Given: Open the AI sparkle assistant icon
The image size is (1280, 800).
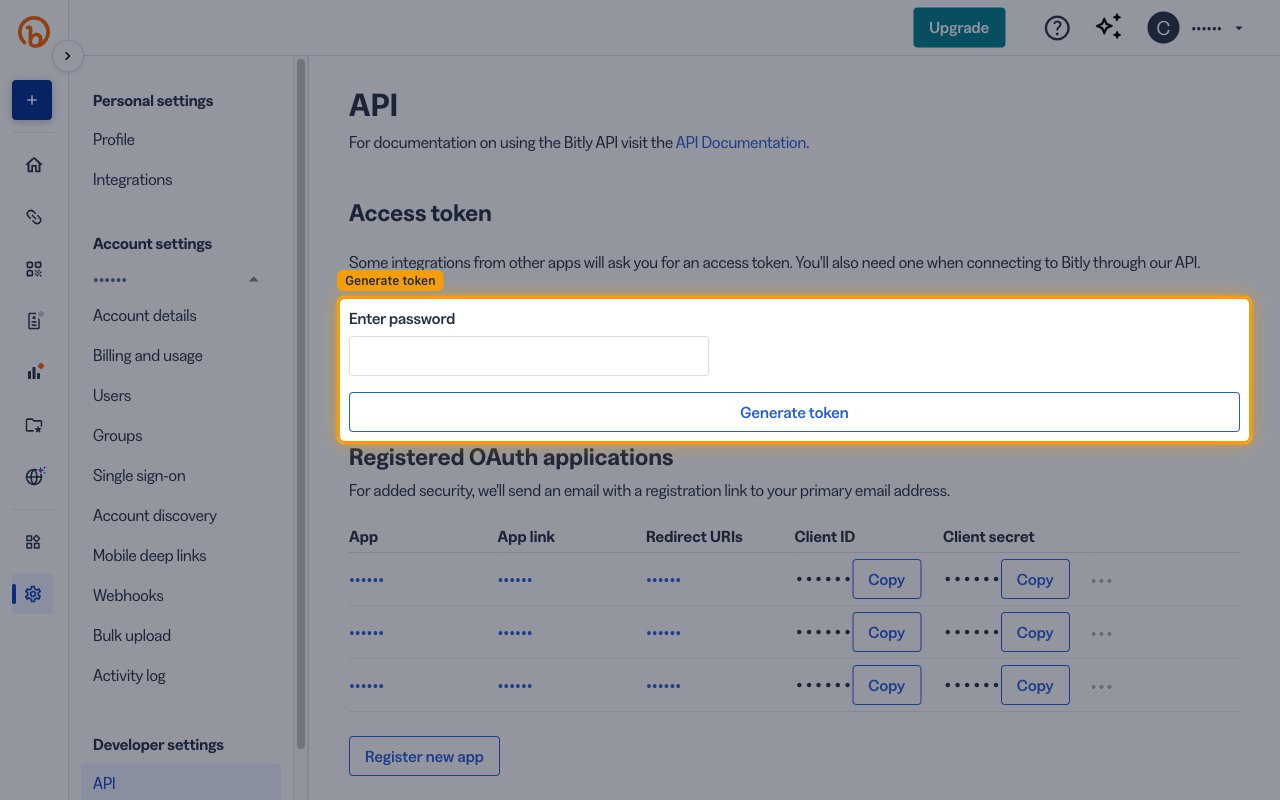Looking at the screenshot, I should pos(1109,28).
